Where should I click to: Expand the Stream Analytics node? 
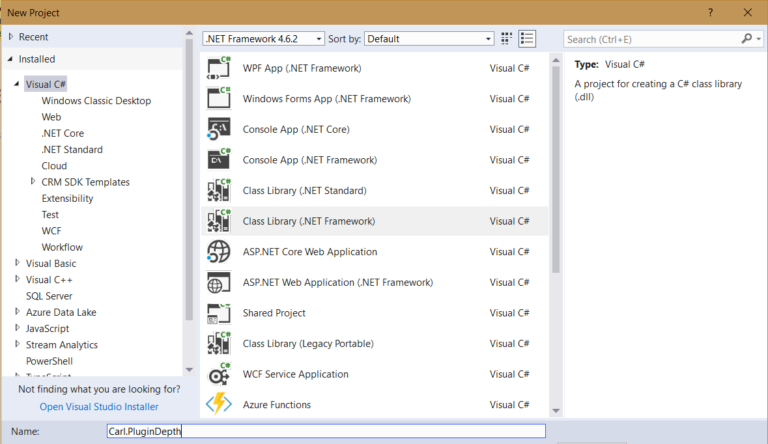click(17, 344)
